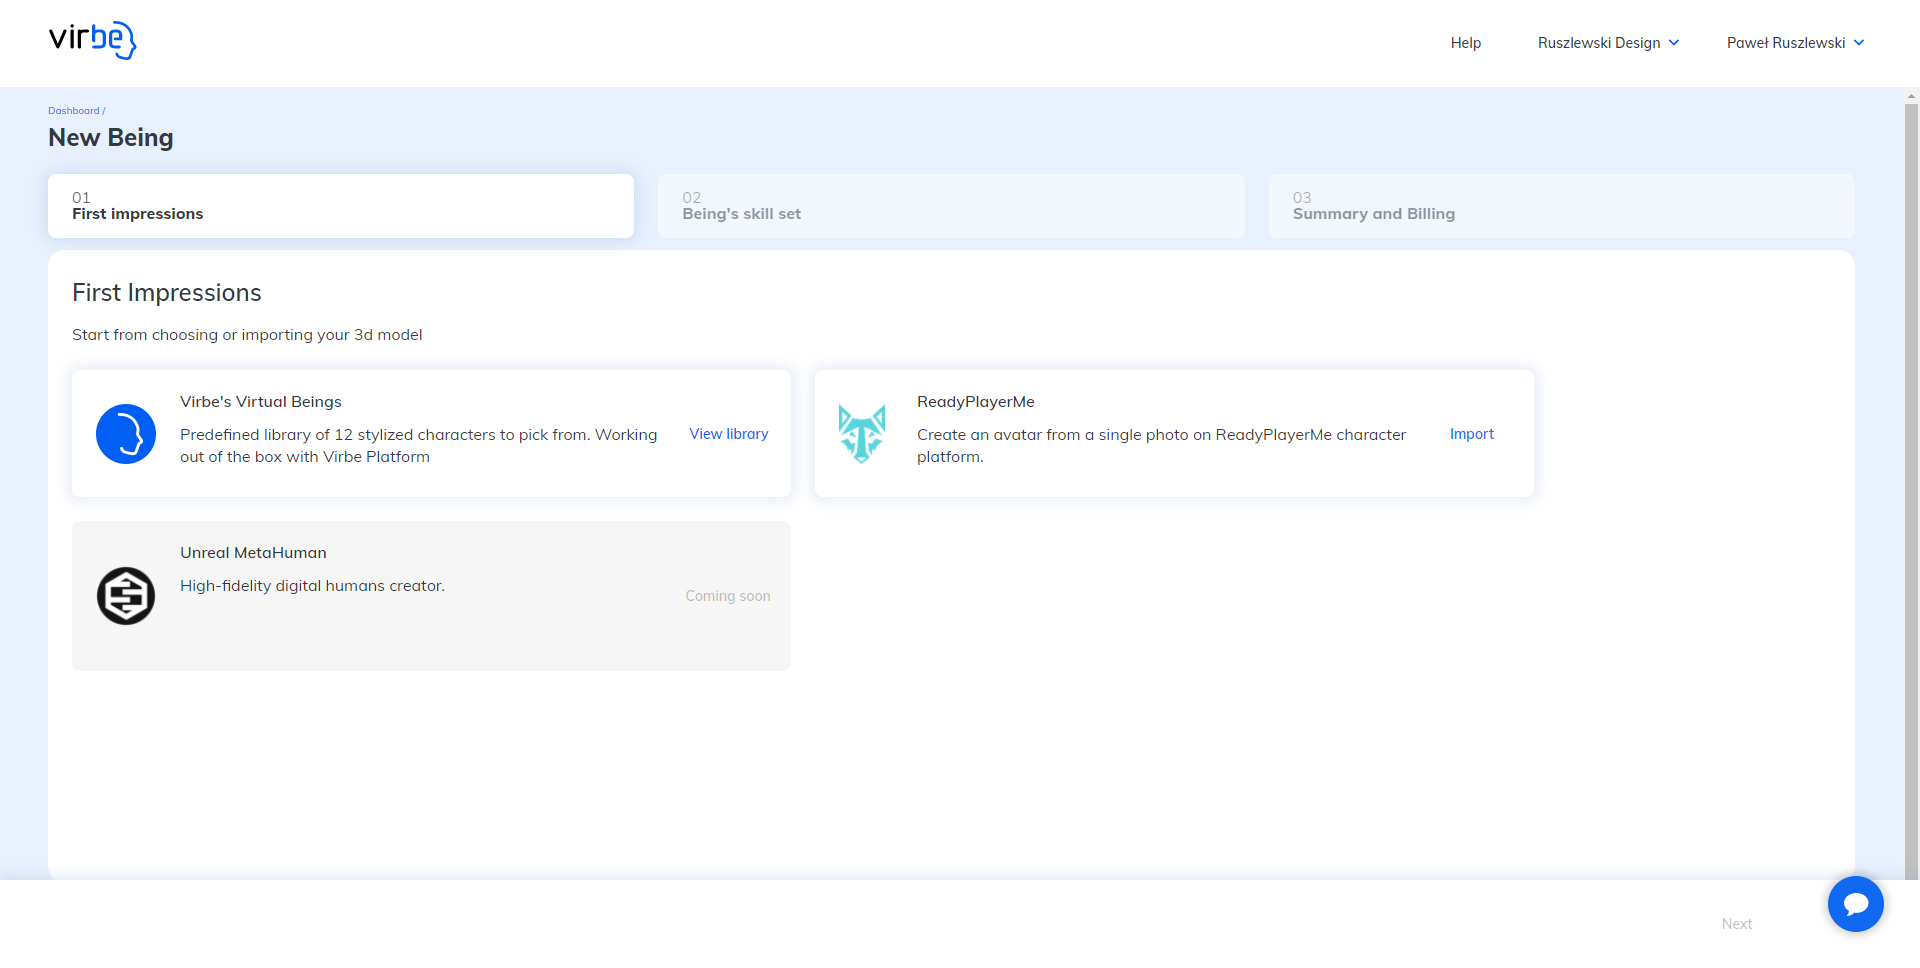Click the 'New Being' page title
Image resolution: width=1920 pixels, height=968 pixels.
[111, 138]
